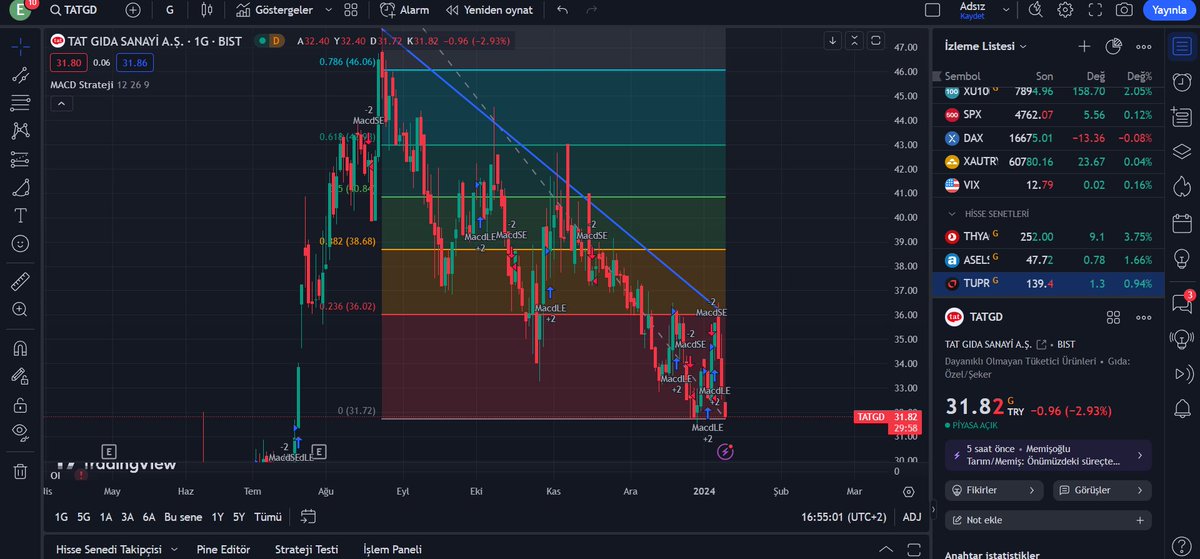Add symbol to compare with plus icon
The width and height of the screenshot is (1200, 559).
133,10
